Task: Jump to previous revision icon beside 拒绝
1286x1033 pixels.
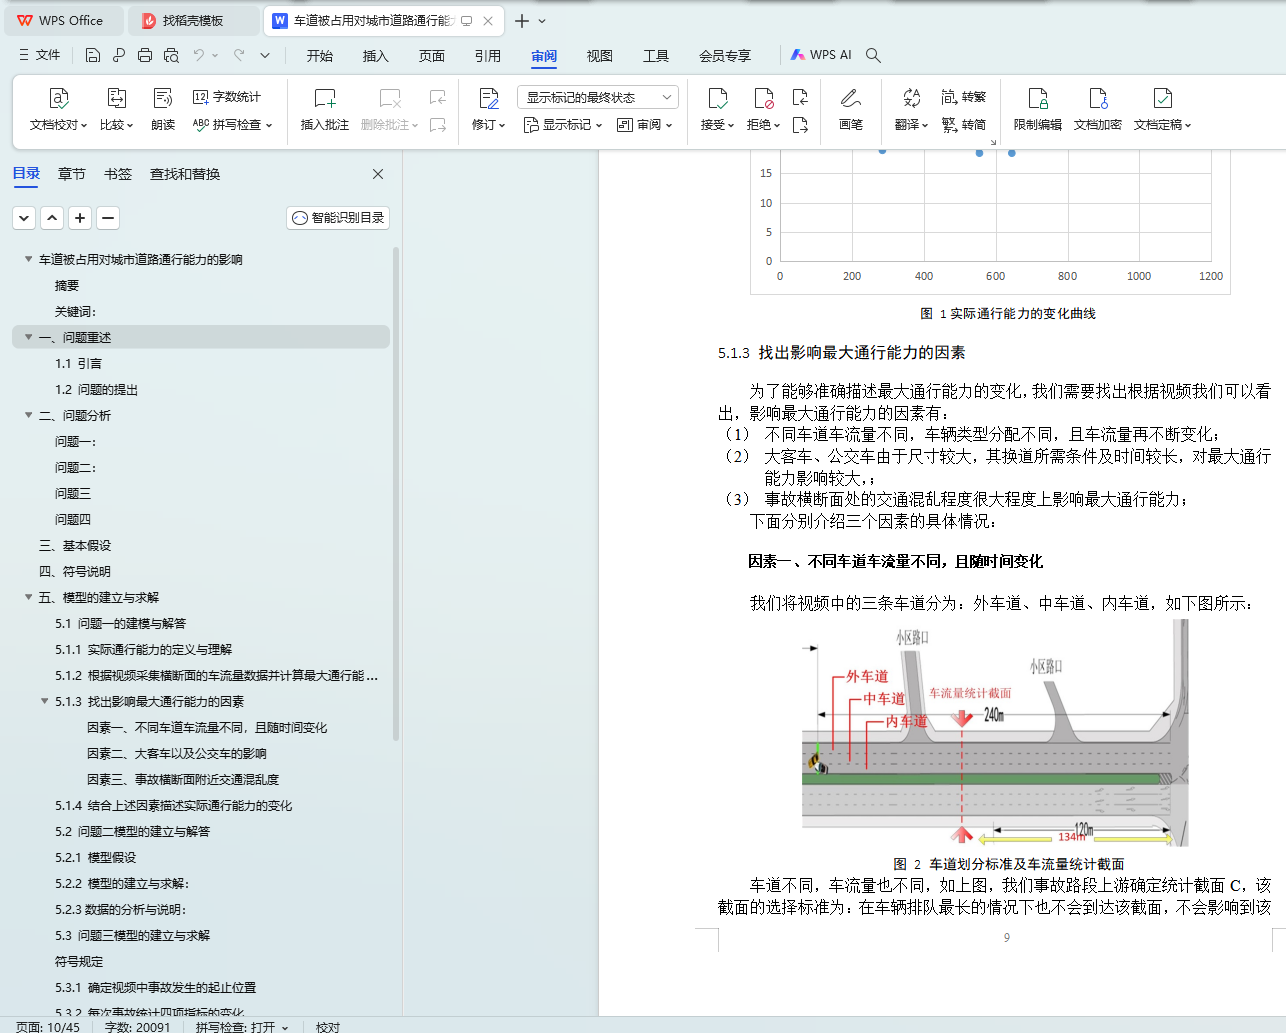Action: point(800,97)
